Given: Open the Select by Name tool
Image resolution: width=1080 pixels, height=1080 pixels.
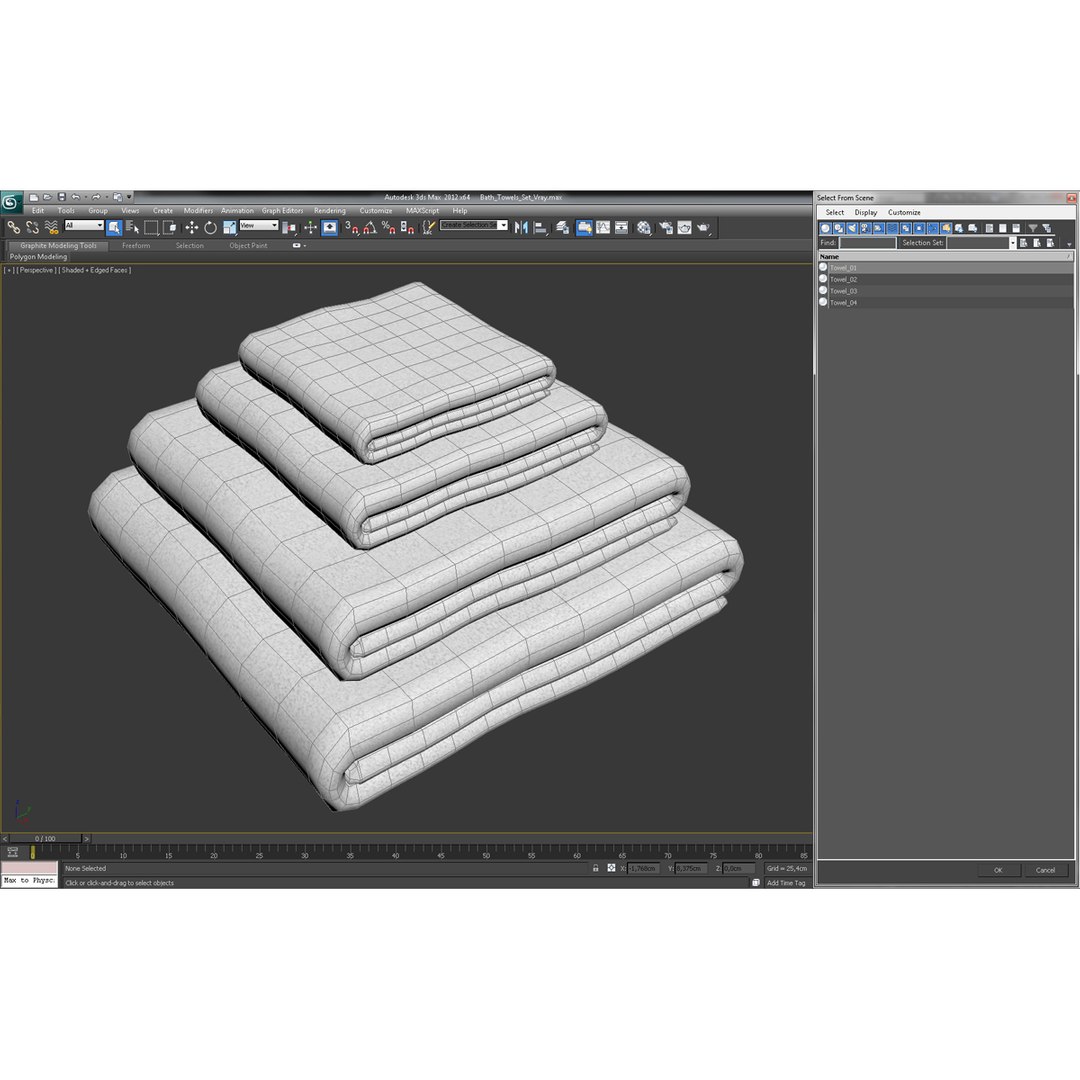Looking at the screenshot, I should click(133, 227).
